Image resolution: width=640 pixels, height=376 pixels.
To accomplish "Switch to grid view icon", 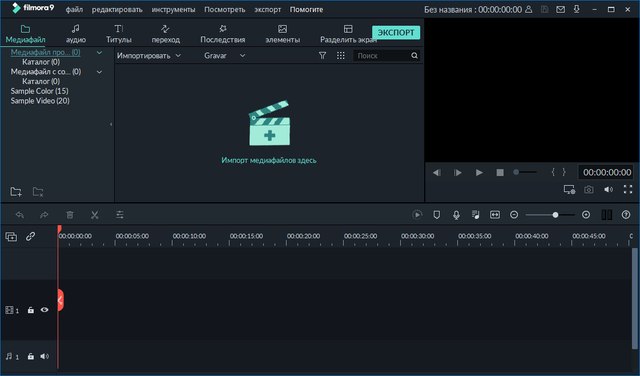I will click(341, 56).
